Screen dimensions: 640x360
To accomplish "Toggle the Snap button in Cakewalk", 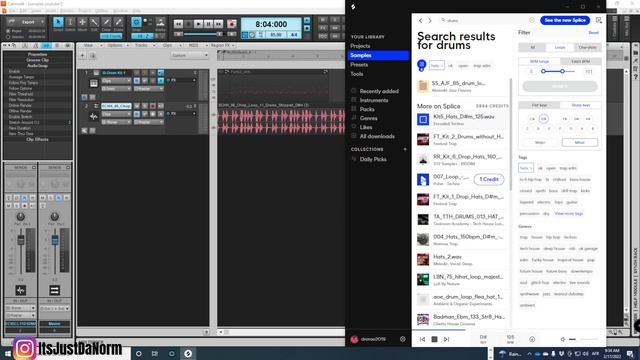I will 136,22.
